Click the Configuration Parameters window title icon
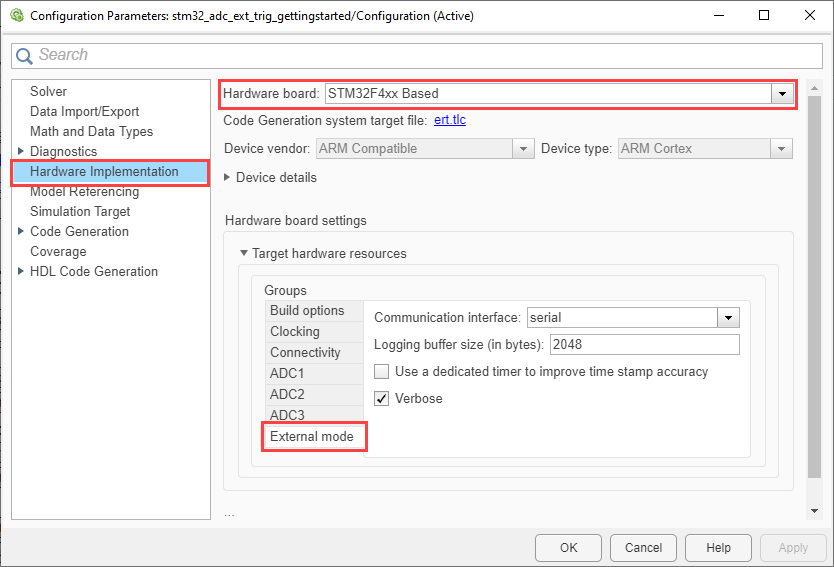834x567 pixels. (x=15, y=16)
